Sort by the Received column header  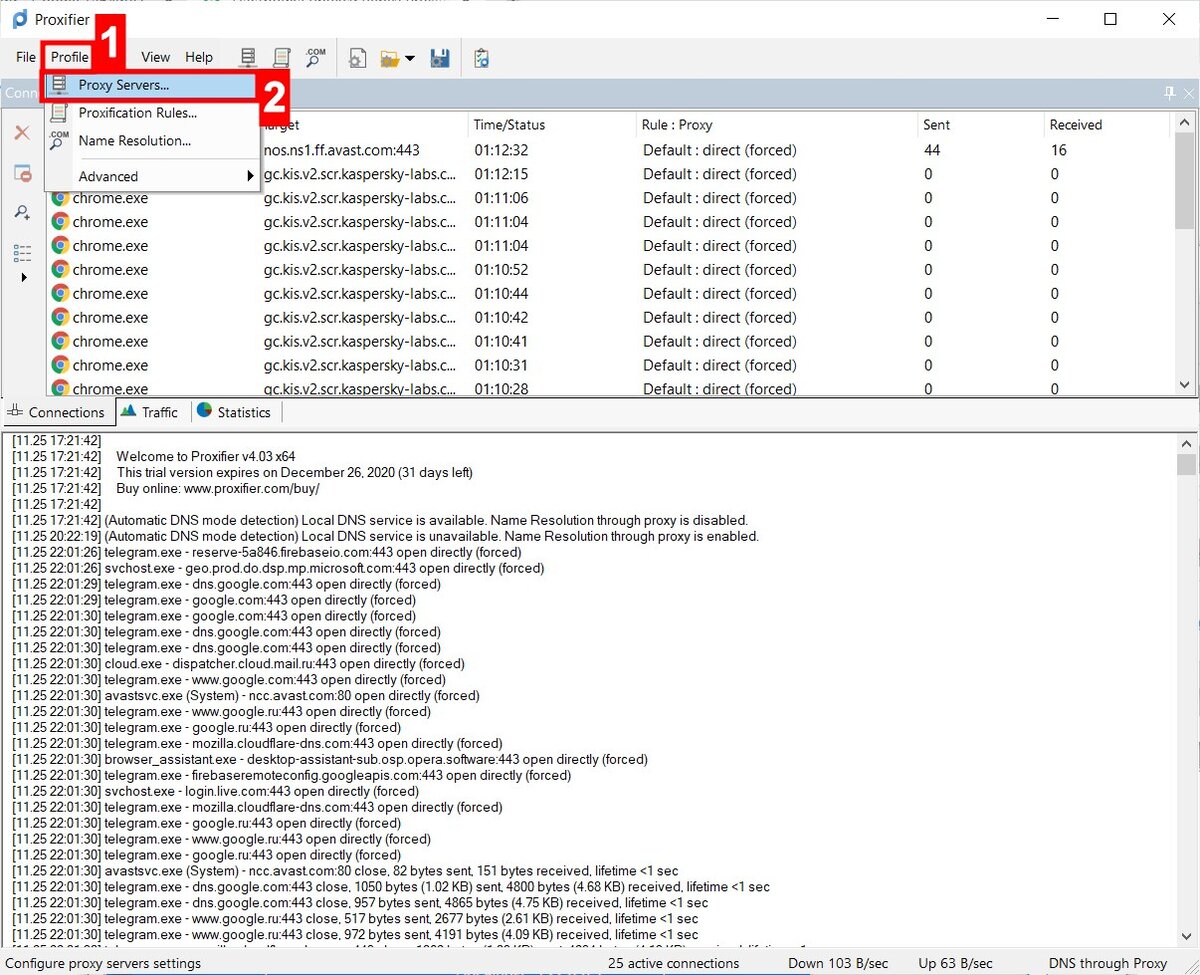pyautogui.click(x=1106, y=125)
